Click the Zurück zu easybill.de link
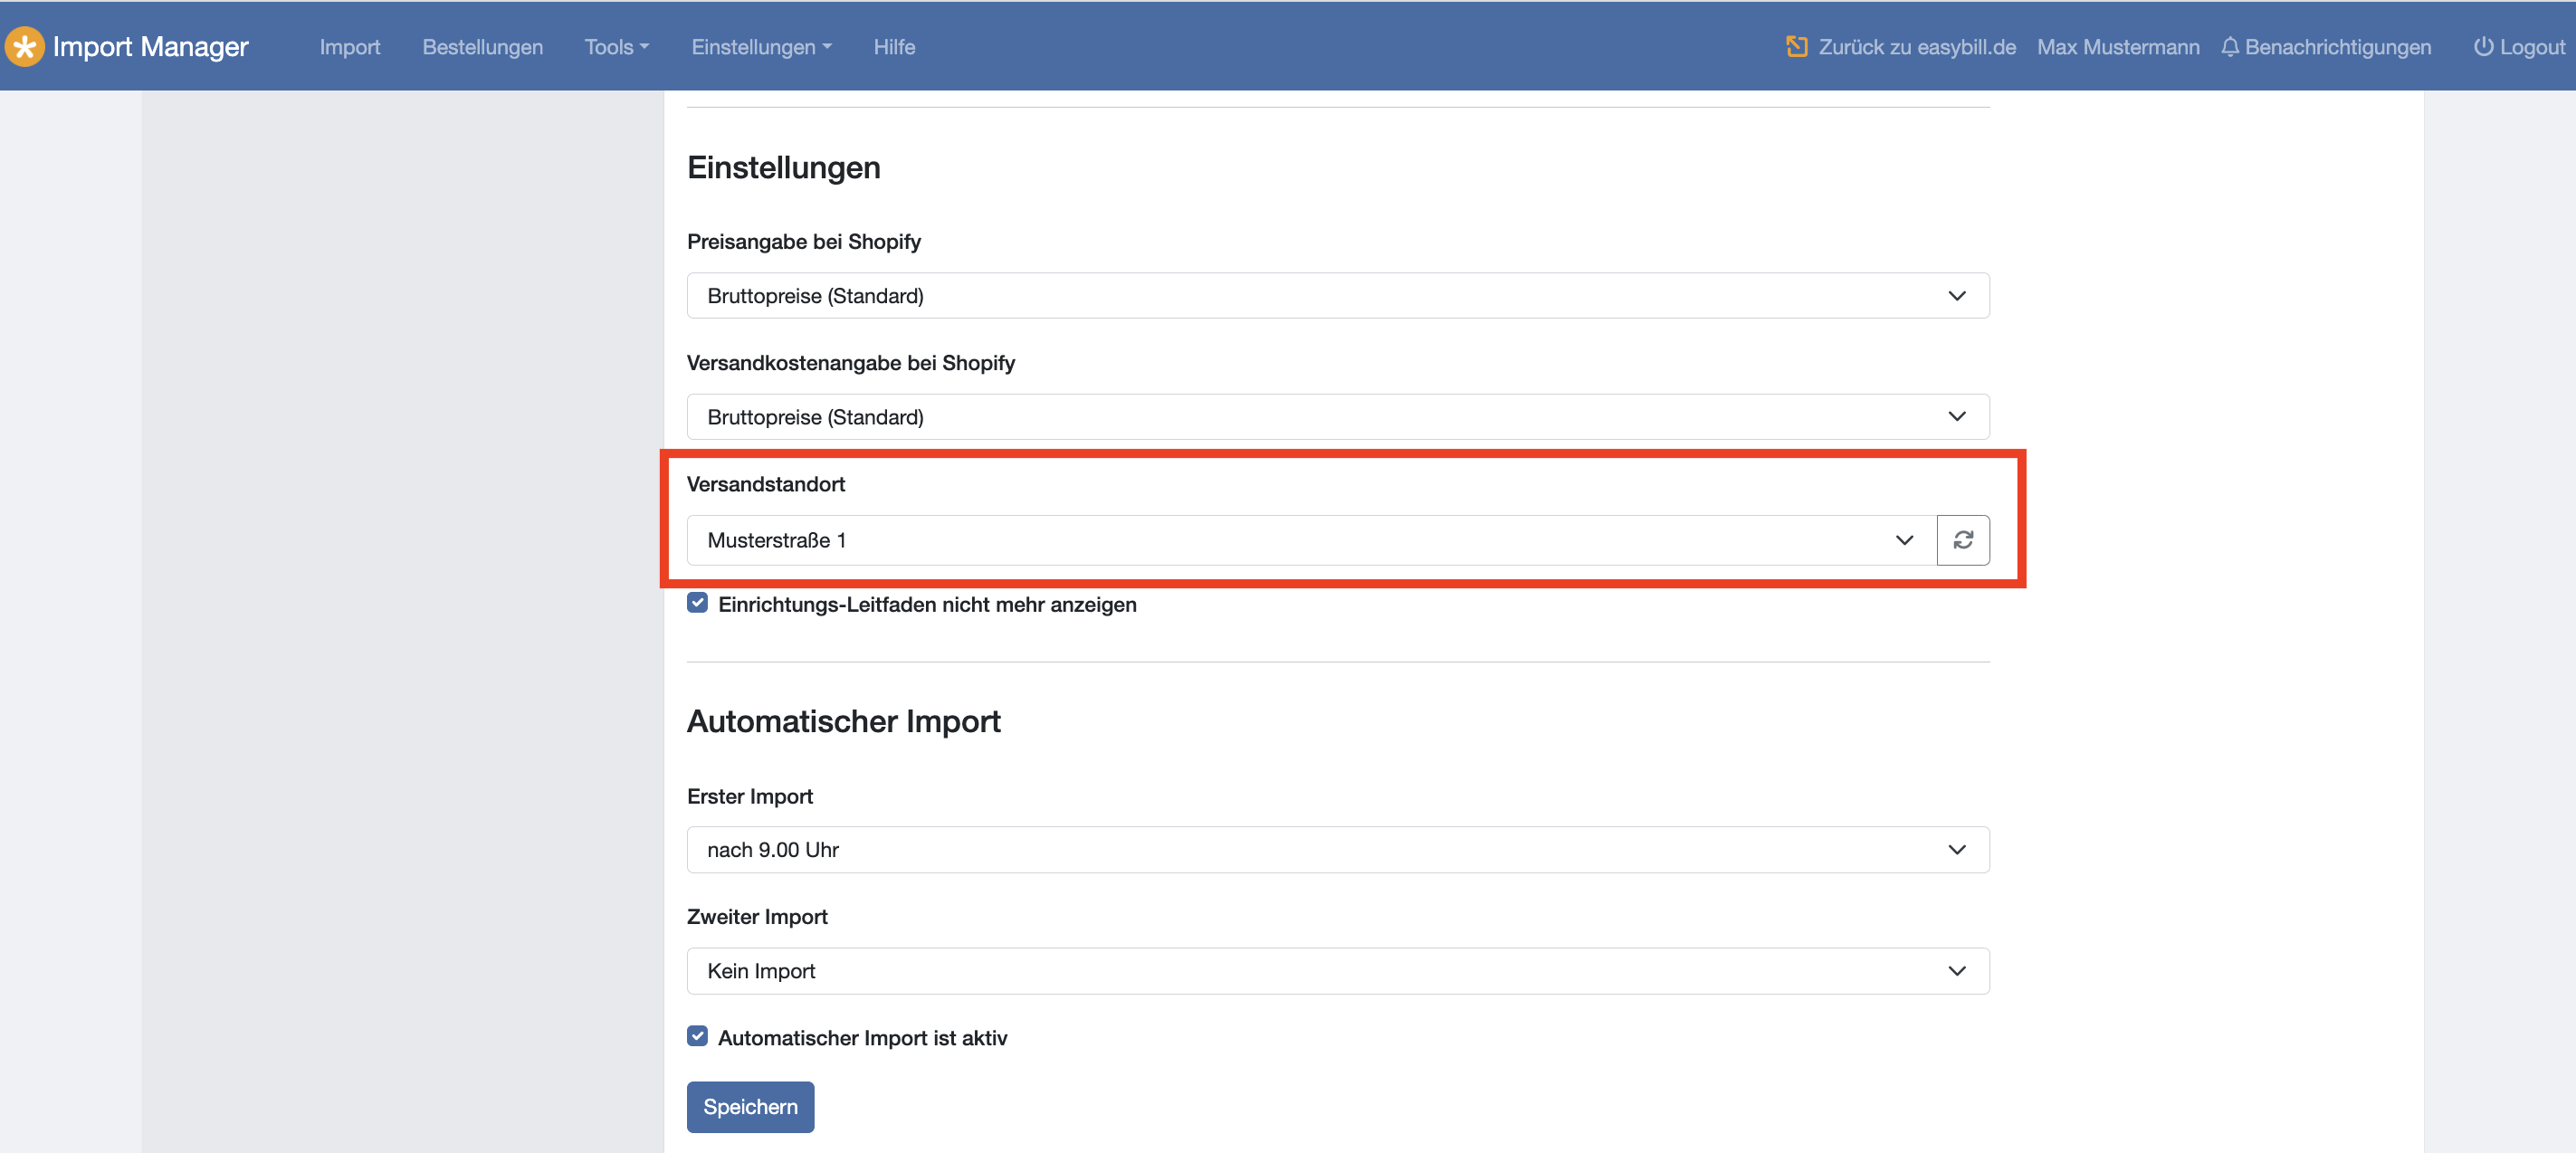 click(x=1916, y=47)
